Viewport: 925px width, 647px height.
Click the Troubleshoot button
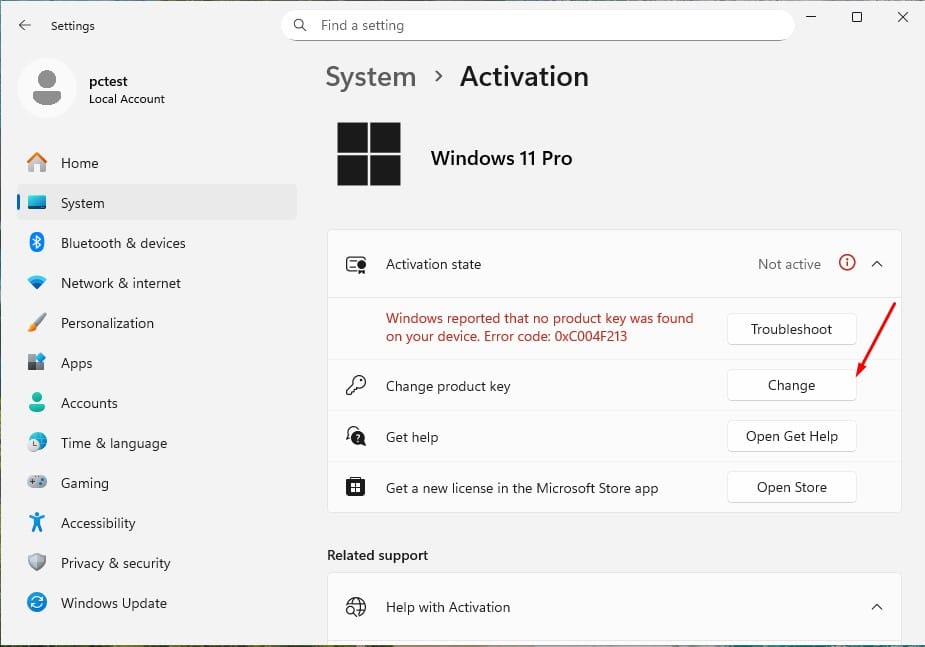[791, 329]
